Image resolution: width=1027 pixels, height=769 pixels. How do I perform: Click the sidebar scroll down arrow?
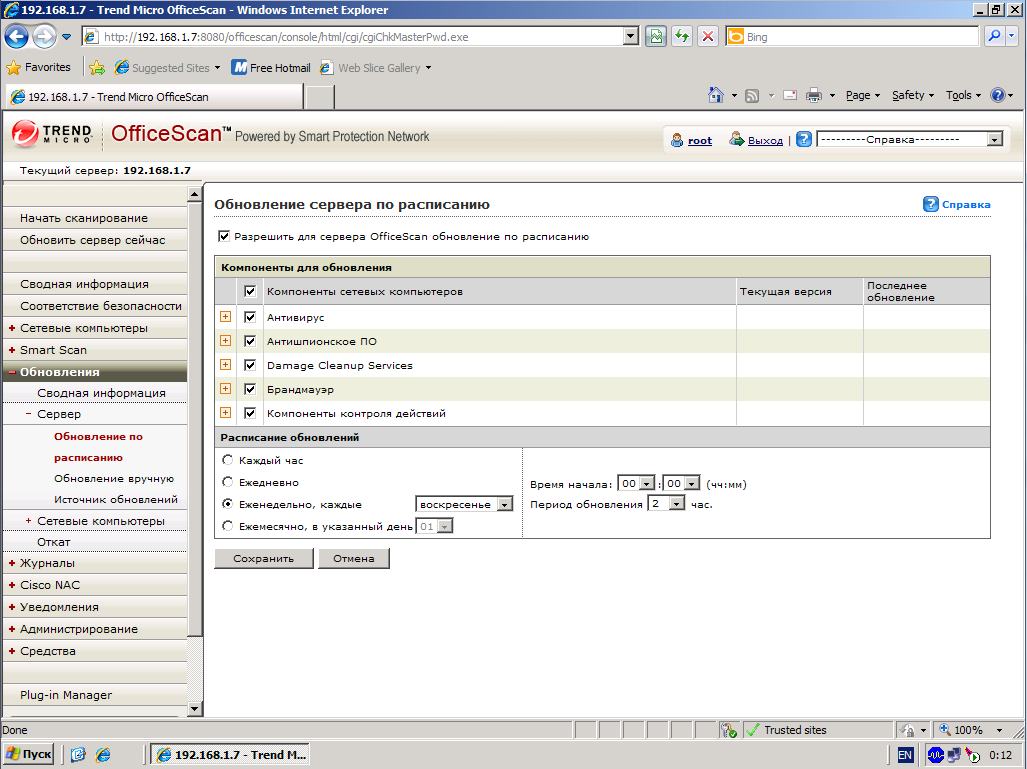(194, 709)
